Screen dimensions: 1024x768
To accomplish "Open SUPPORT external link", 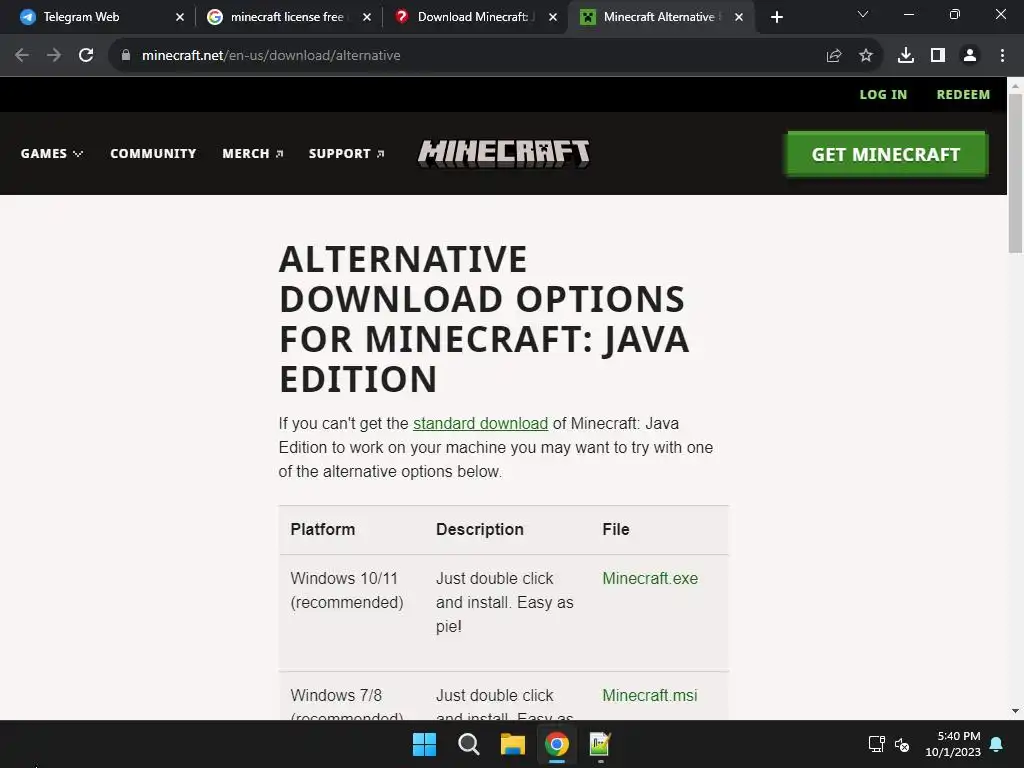I will click(x=346, y=153).
